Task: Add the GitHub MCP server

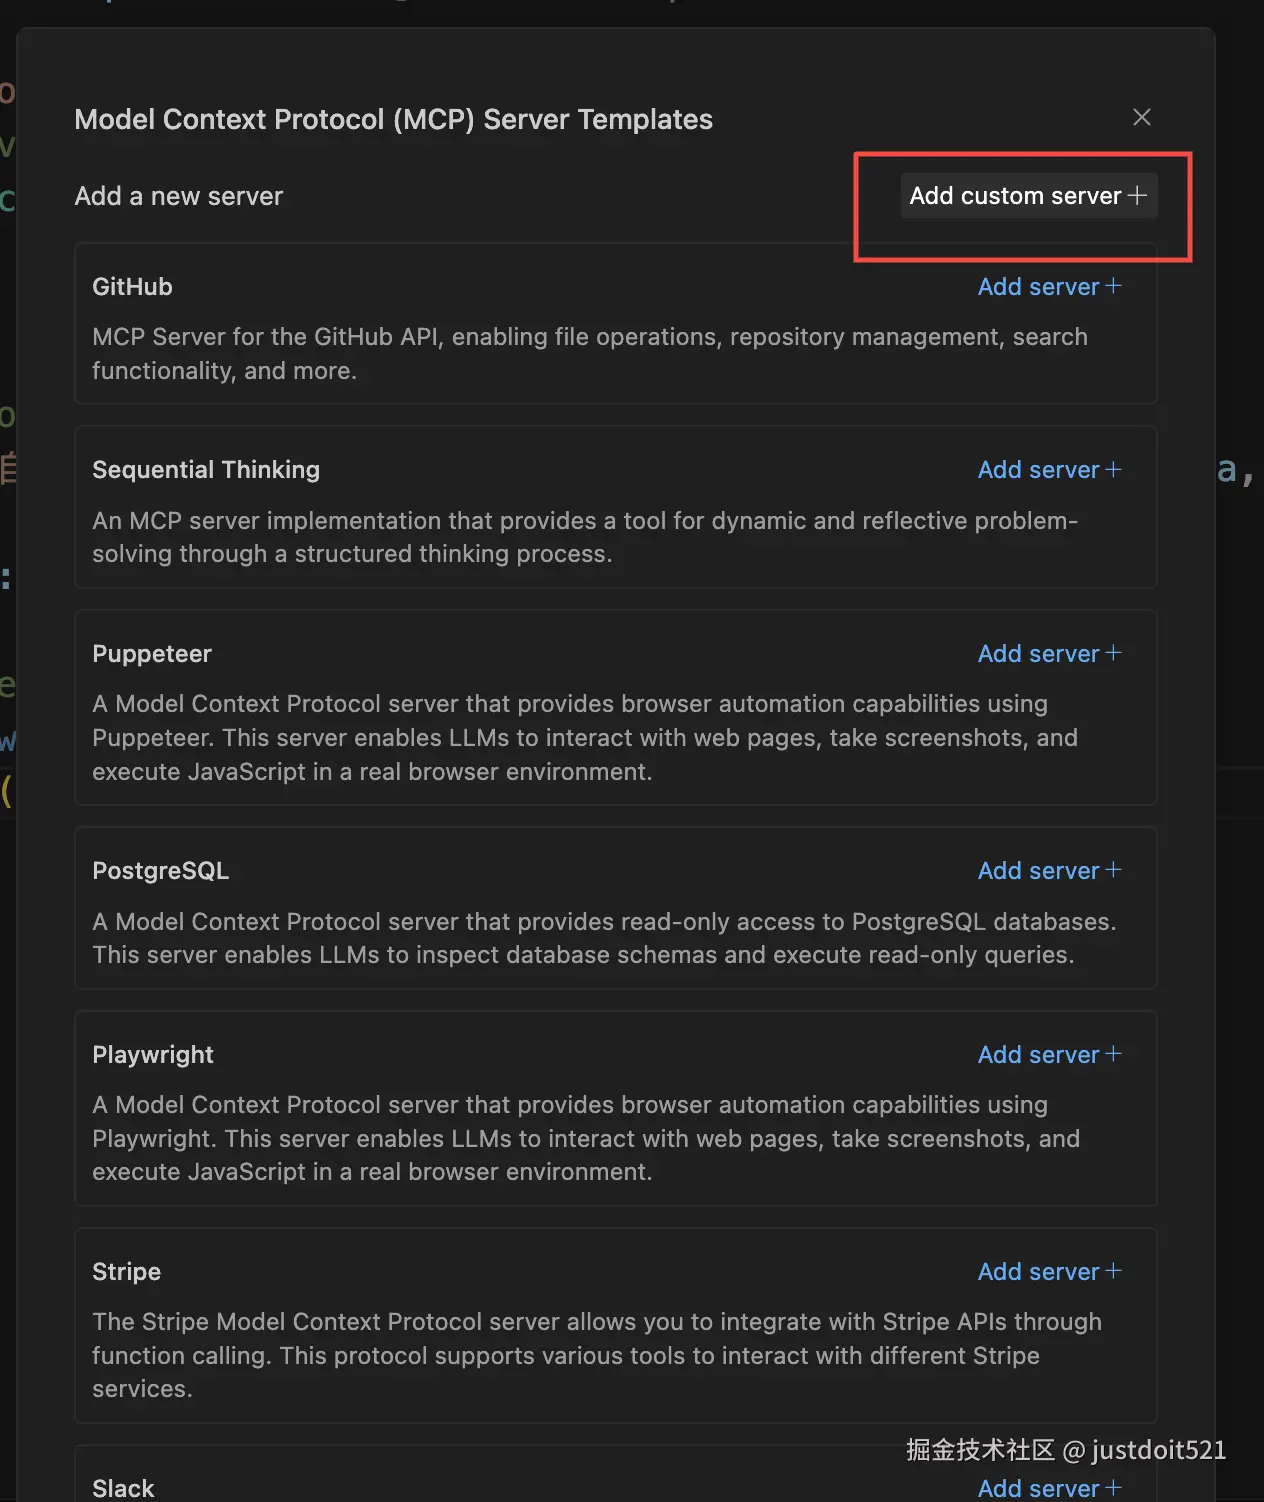Action: pyautogui.click(x=1039, y=287)
